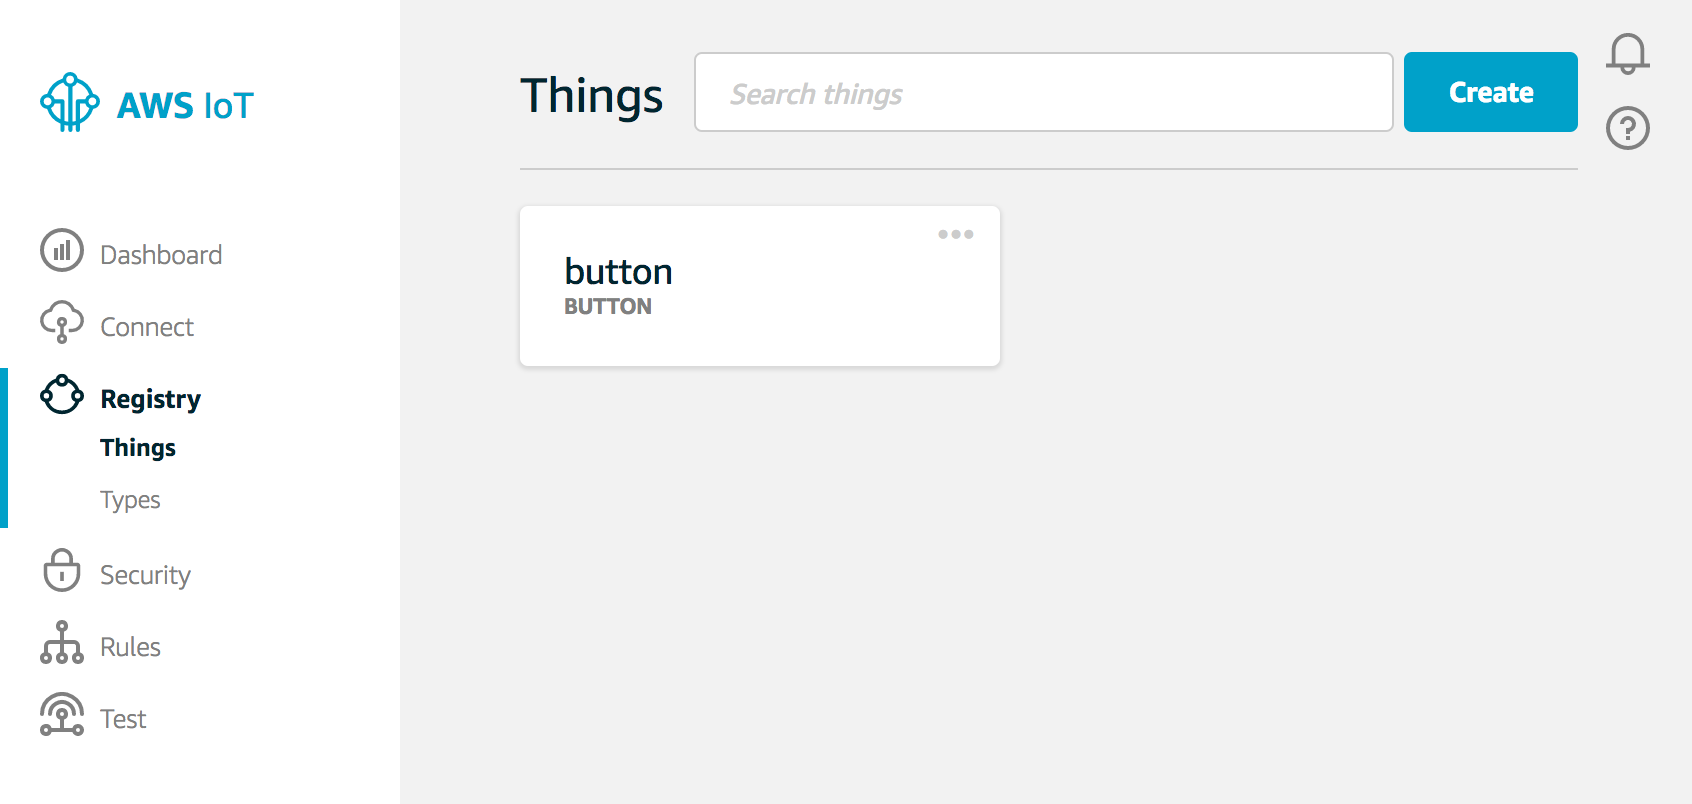Open the Connect menu item
This screenshot has width=1692, height=804.
(147, 327)
